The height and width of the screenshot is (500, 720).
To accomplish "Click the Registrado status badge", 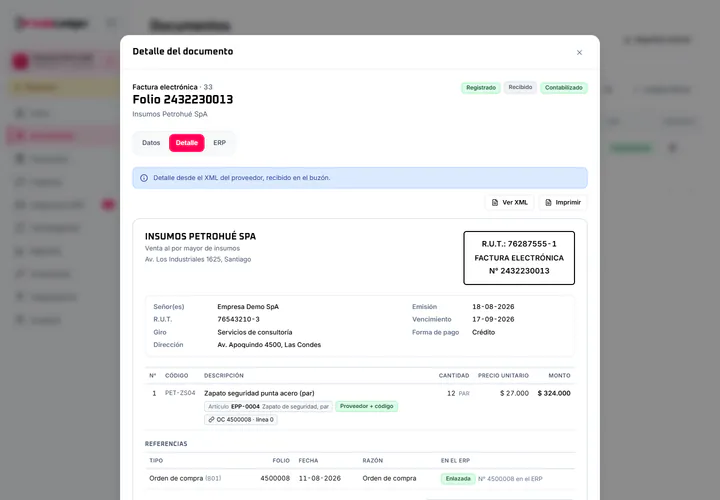I will click(x=481, y=88).
